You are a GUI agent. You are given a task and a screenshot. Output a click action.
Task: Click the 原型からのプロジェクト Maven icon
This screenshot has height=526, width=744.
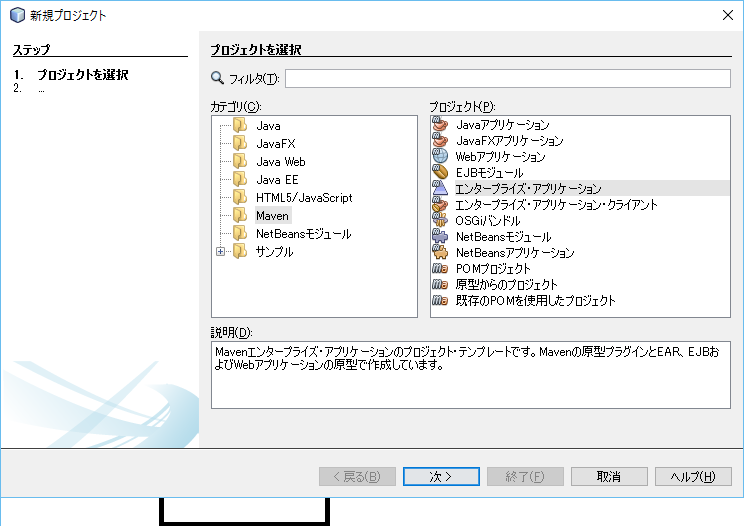[440, 284]
